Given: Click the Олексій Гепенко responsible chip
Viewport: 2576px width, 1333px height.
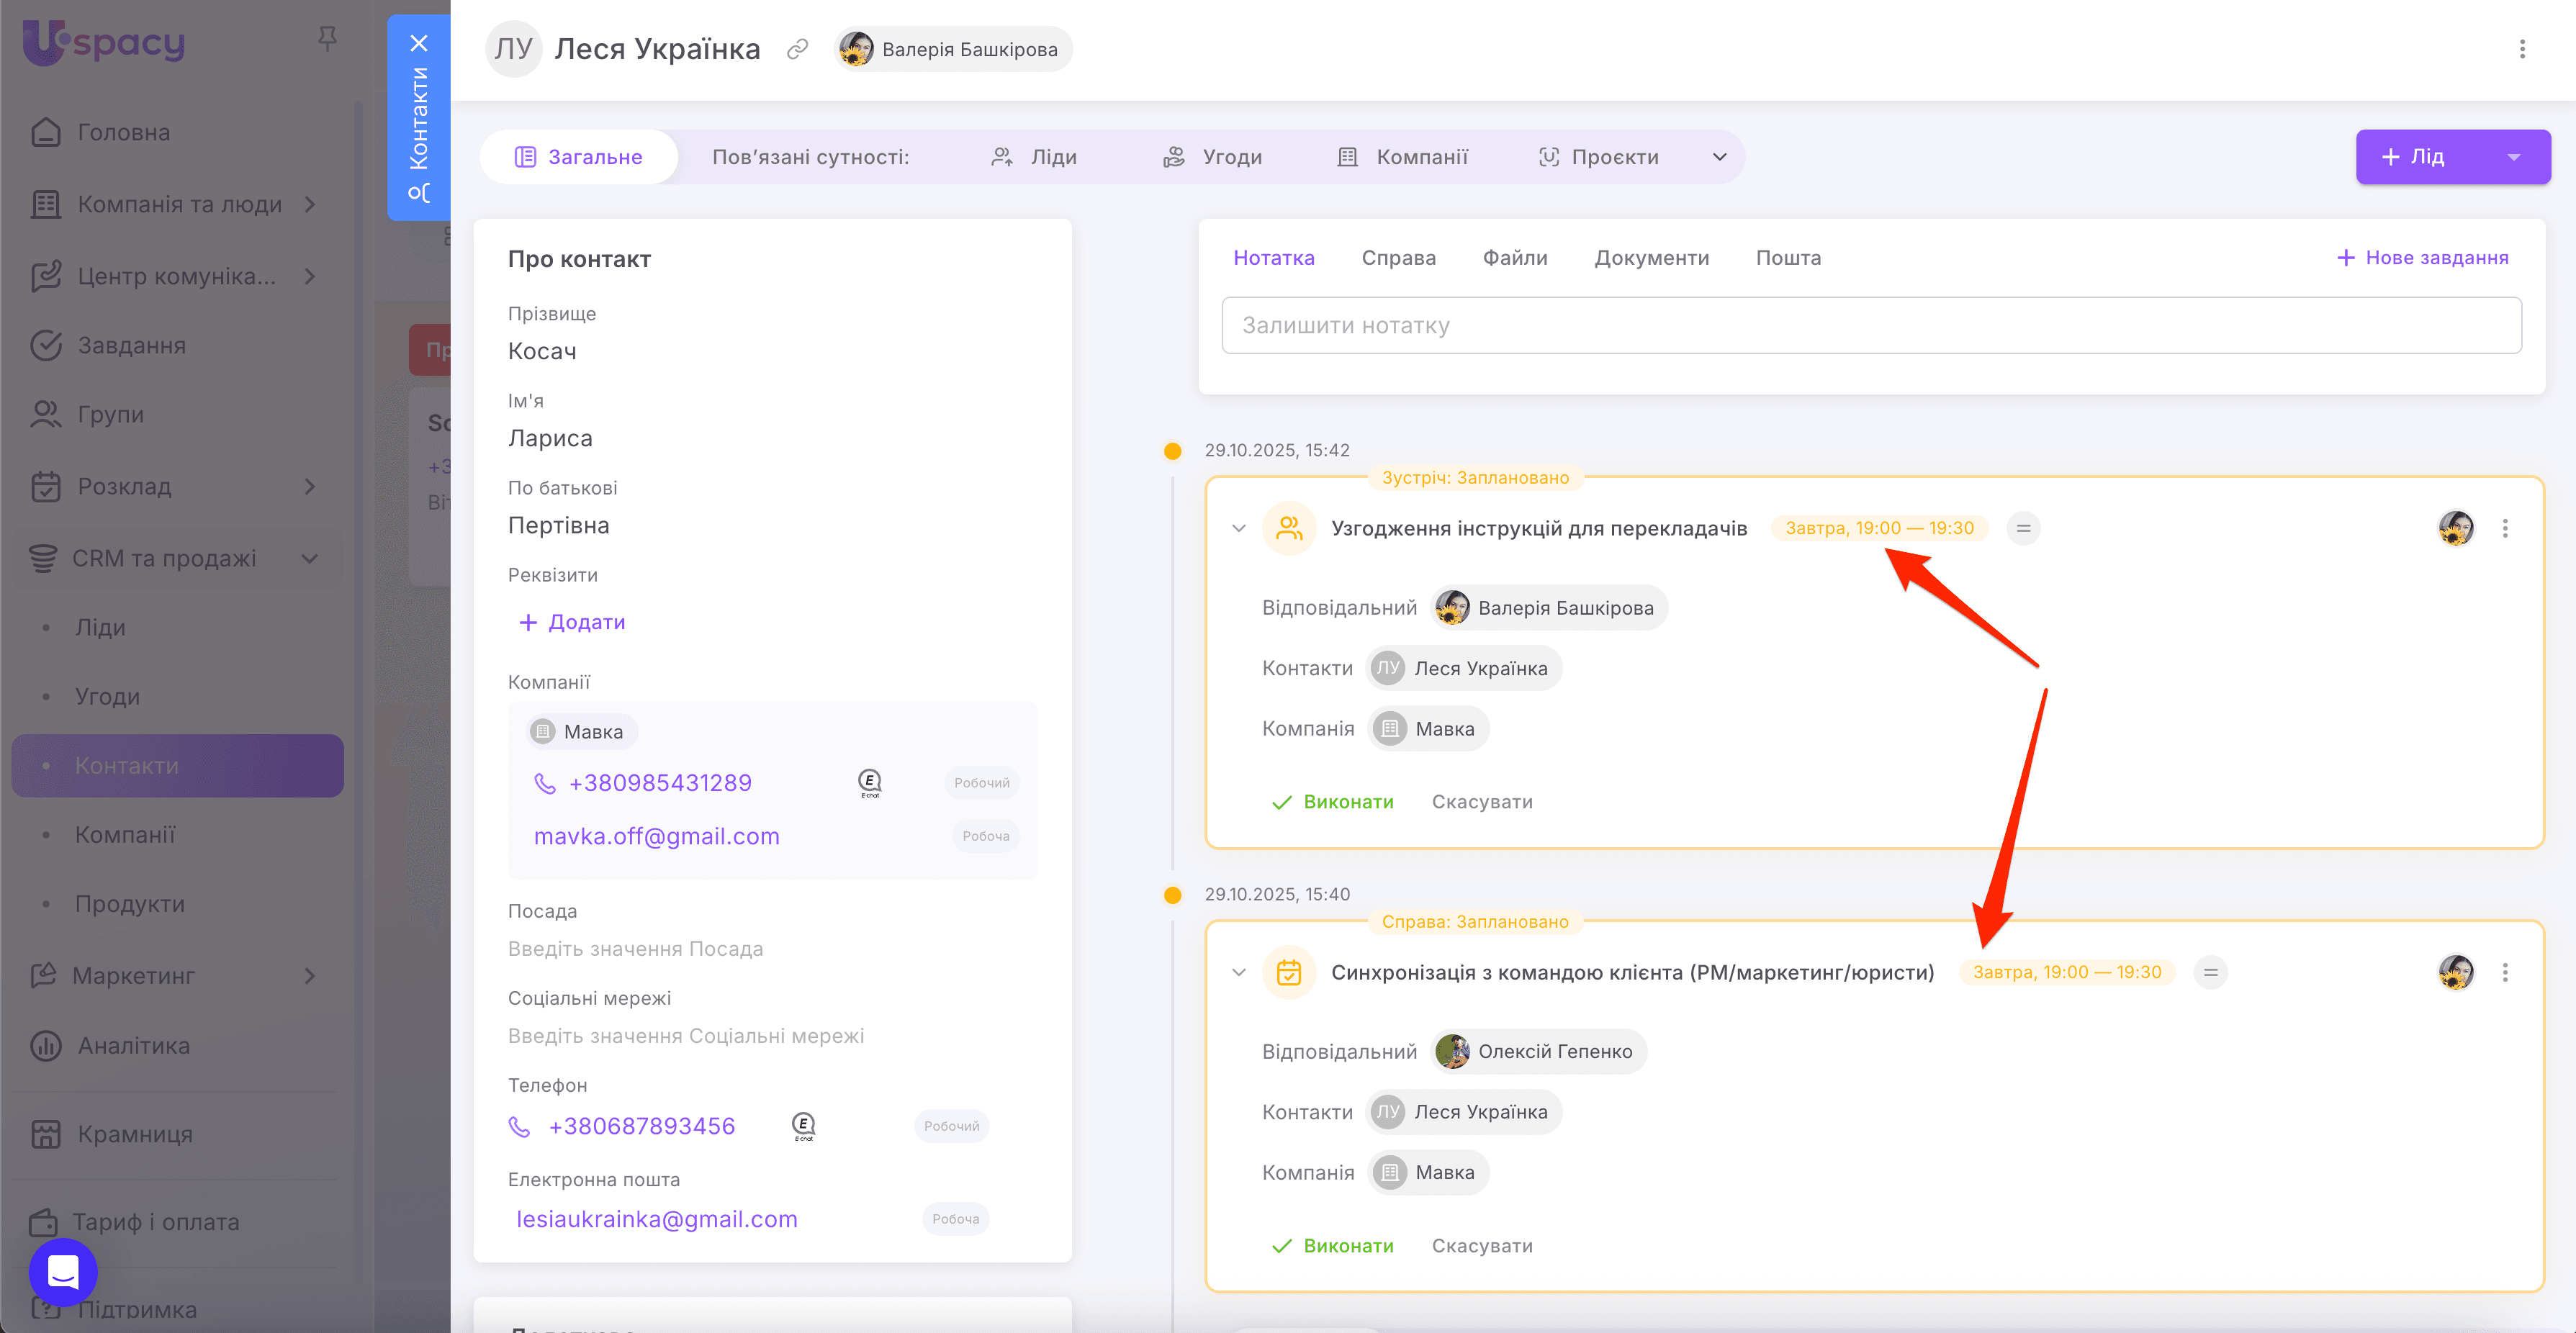Looking at the screenshot, I should click(1537, 1052).
